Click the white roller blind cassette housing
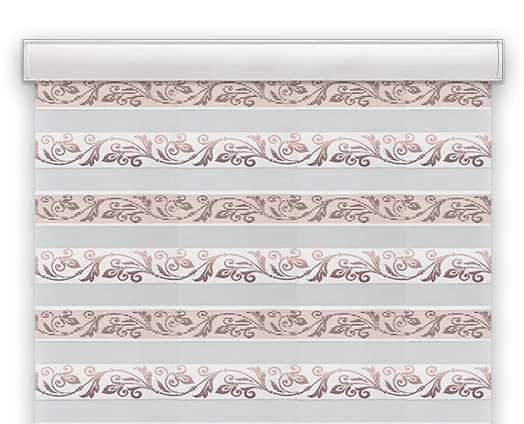Screen dimensions: 524x424 (263, 60)
